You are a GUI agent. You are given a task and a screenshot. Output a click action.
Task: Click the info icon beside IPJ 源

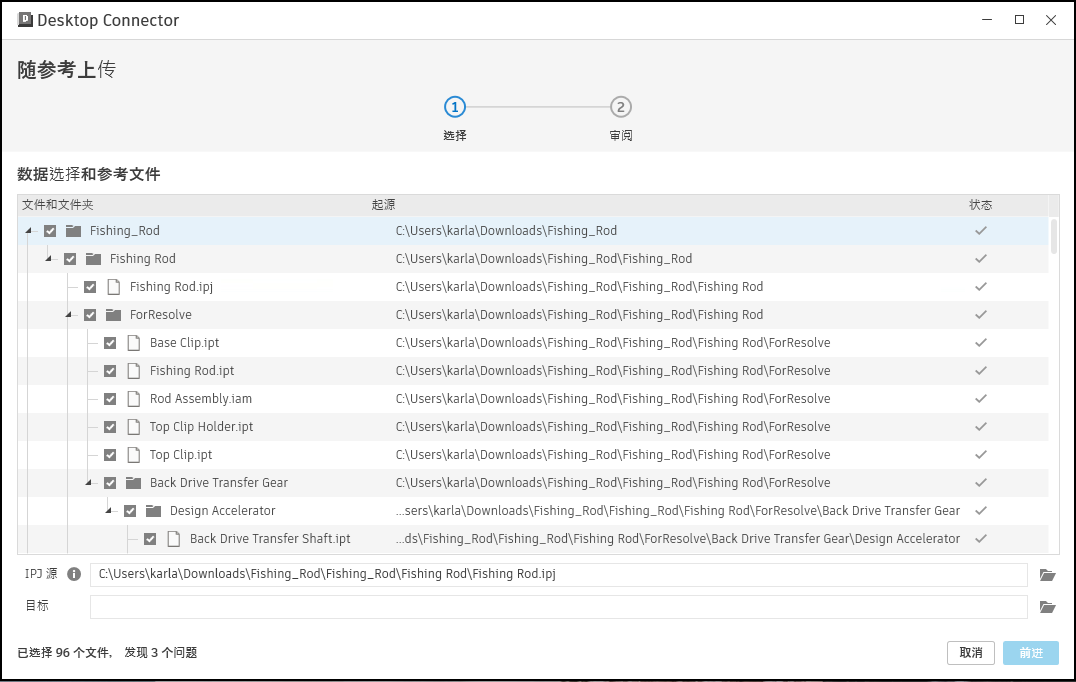74,574
